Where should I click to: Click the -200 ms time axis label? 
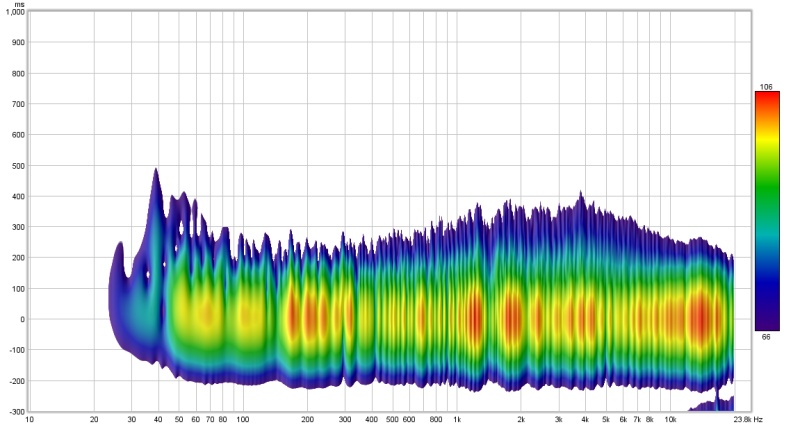point(17,381)
